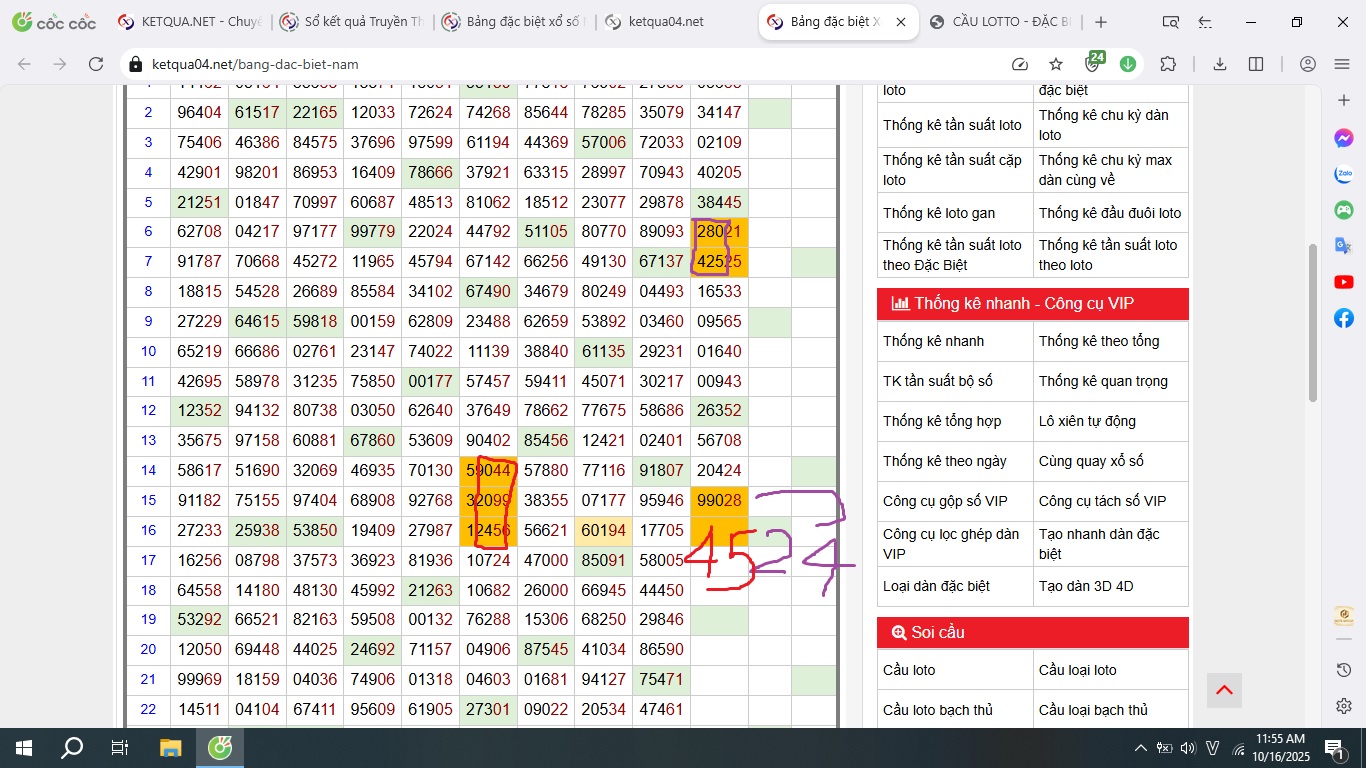
Task: Toggle the speaker volume in system tray
Action: click(x=1188, y=748)
